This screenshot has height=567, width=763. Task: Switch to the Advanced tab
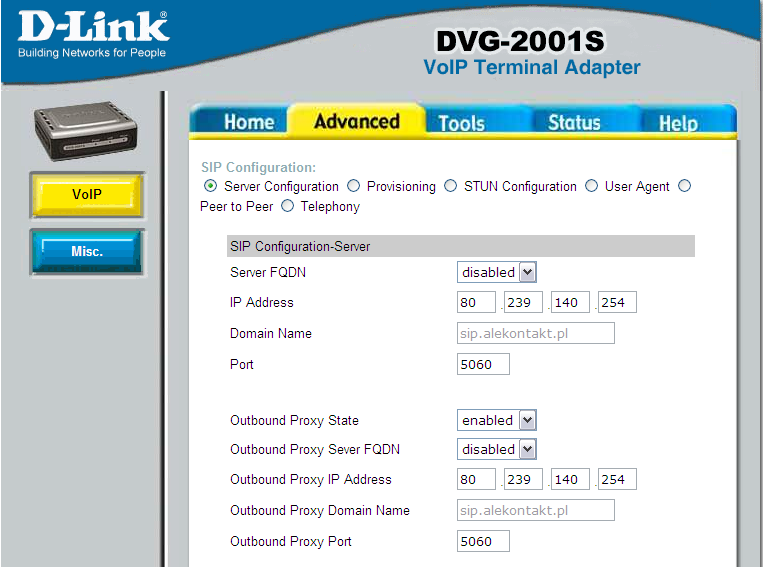[357, 121]
